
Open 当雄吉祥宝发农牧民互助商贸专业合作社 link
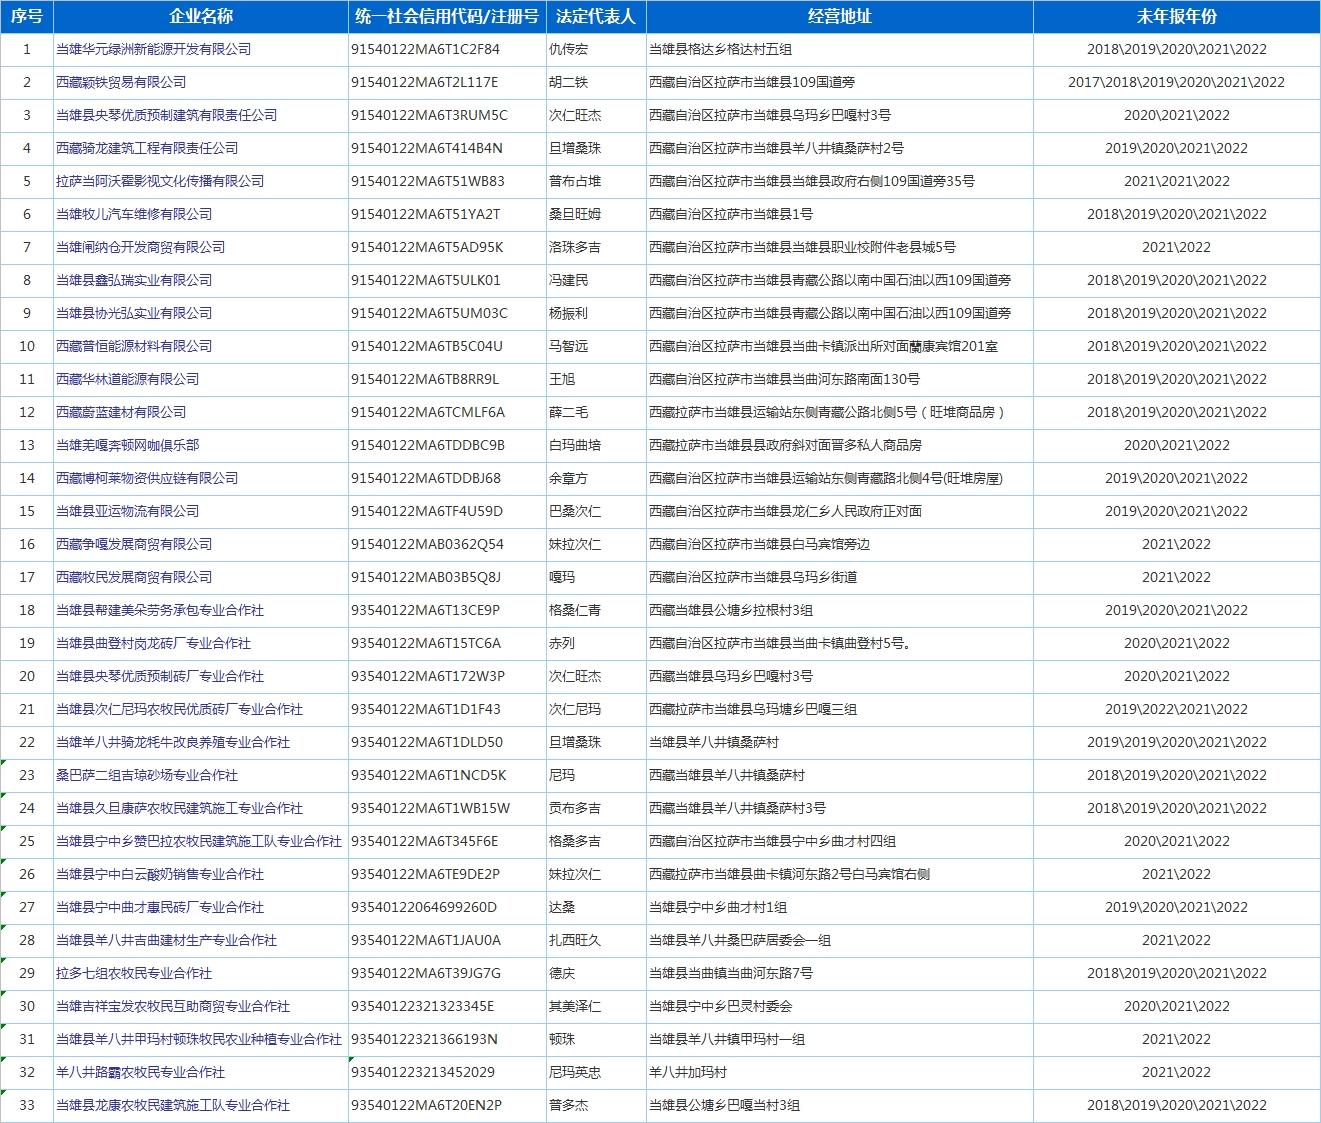tap(173, 1006)
